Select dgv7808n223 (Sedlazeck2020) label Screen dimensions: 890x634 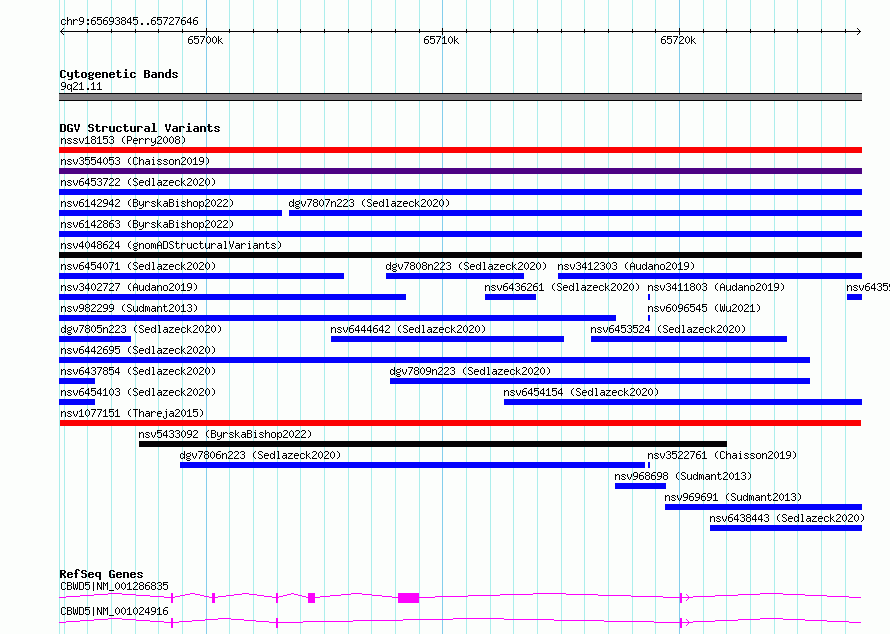point(466,266)
